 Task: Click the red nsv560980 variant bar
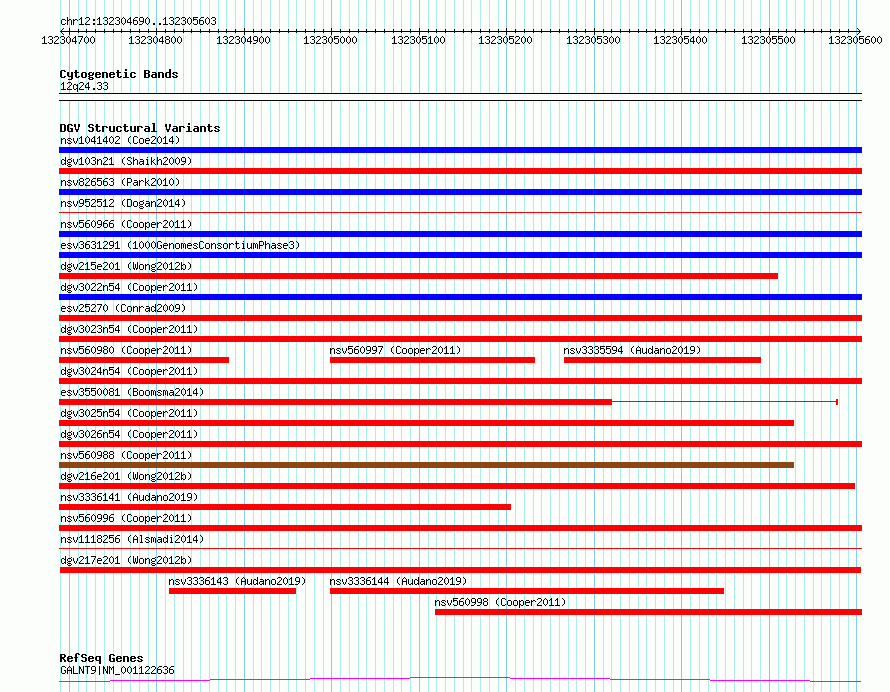point(144,360)
